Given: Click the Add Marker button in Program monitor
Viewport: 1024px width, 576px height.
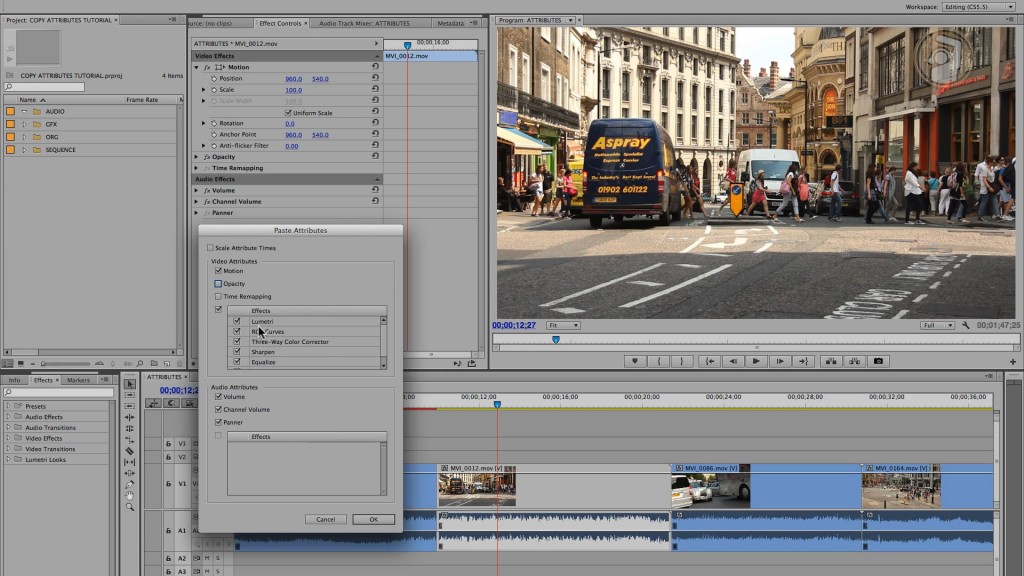Looking at the screenshot, I should click(635, 361).
